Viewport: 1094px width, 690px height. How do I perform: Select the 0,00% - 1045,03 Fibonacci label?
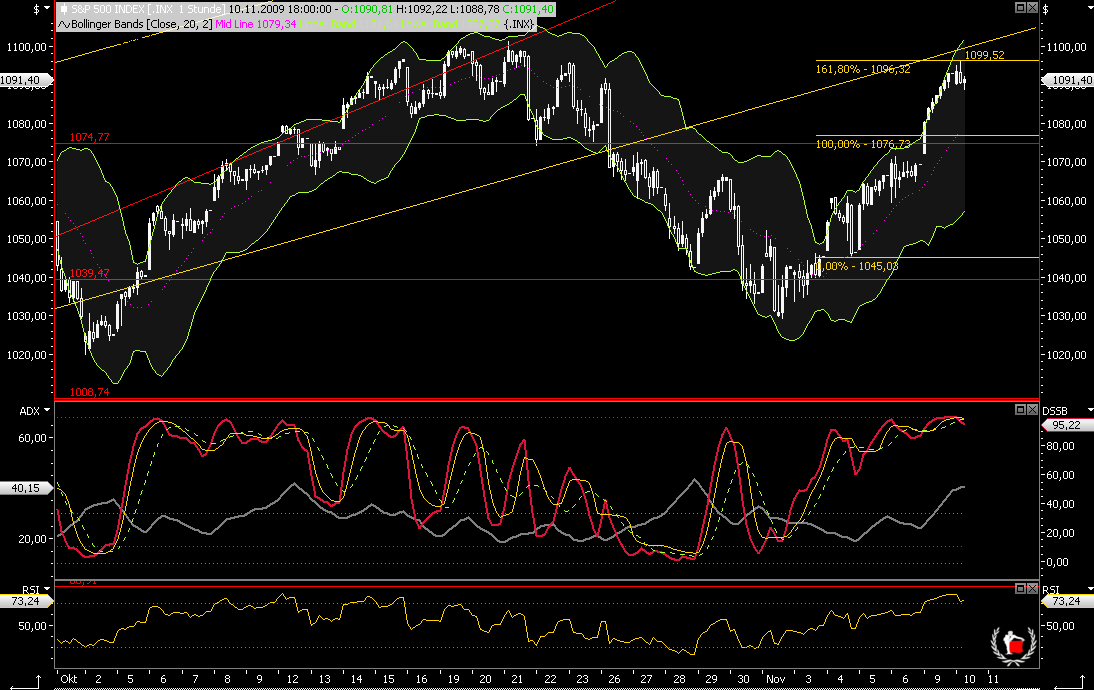[x=857, y=266]
